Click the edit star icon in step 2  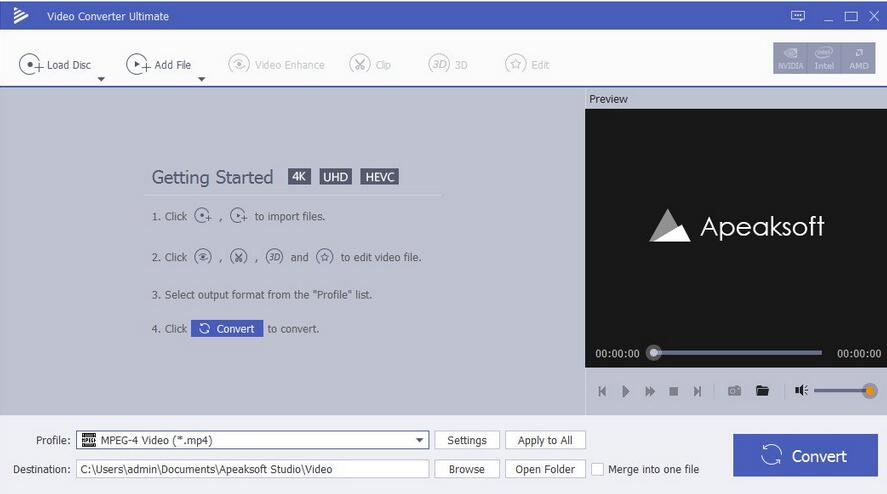tap(325, 257)
